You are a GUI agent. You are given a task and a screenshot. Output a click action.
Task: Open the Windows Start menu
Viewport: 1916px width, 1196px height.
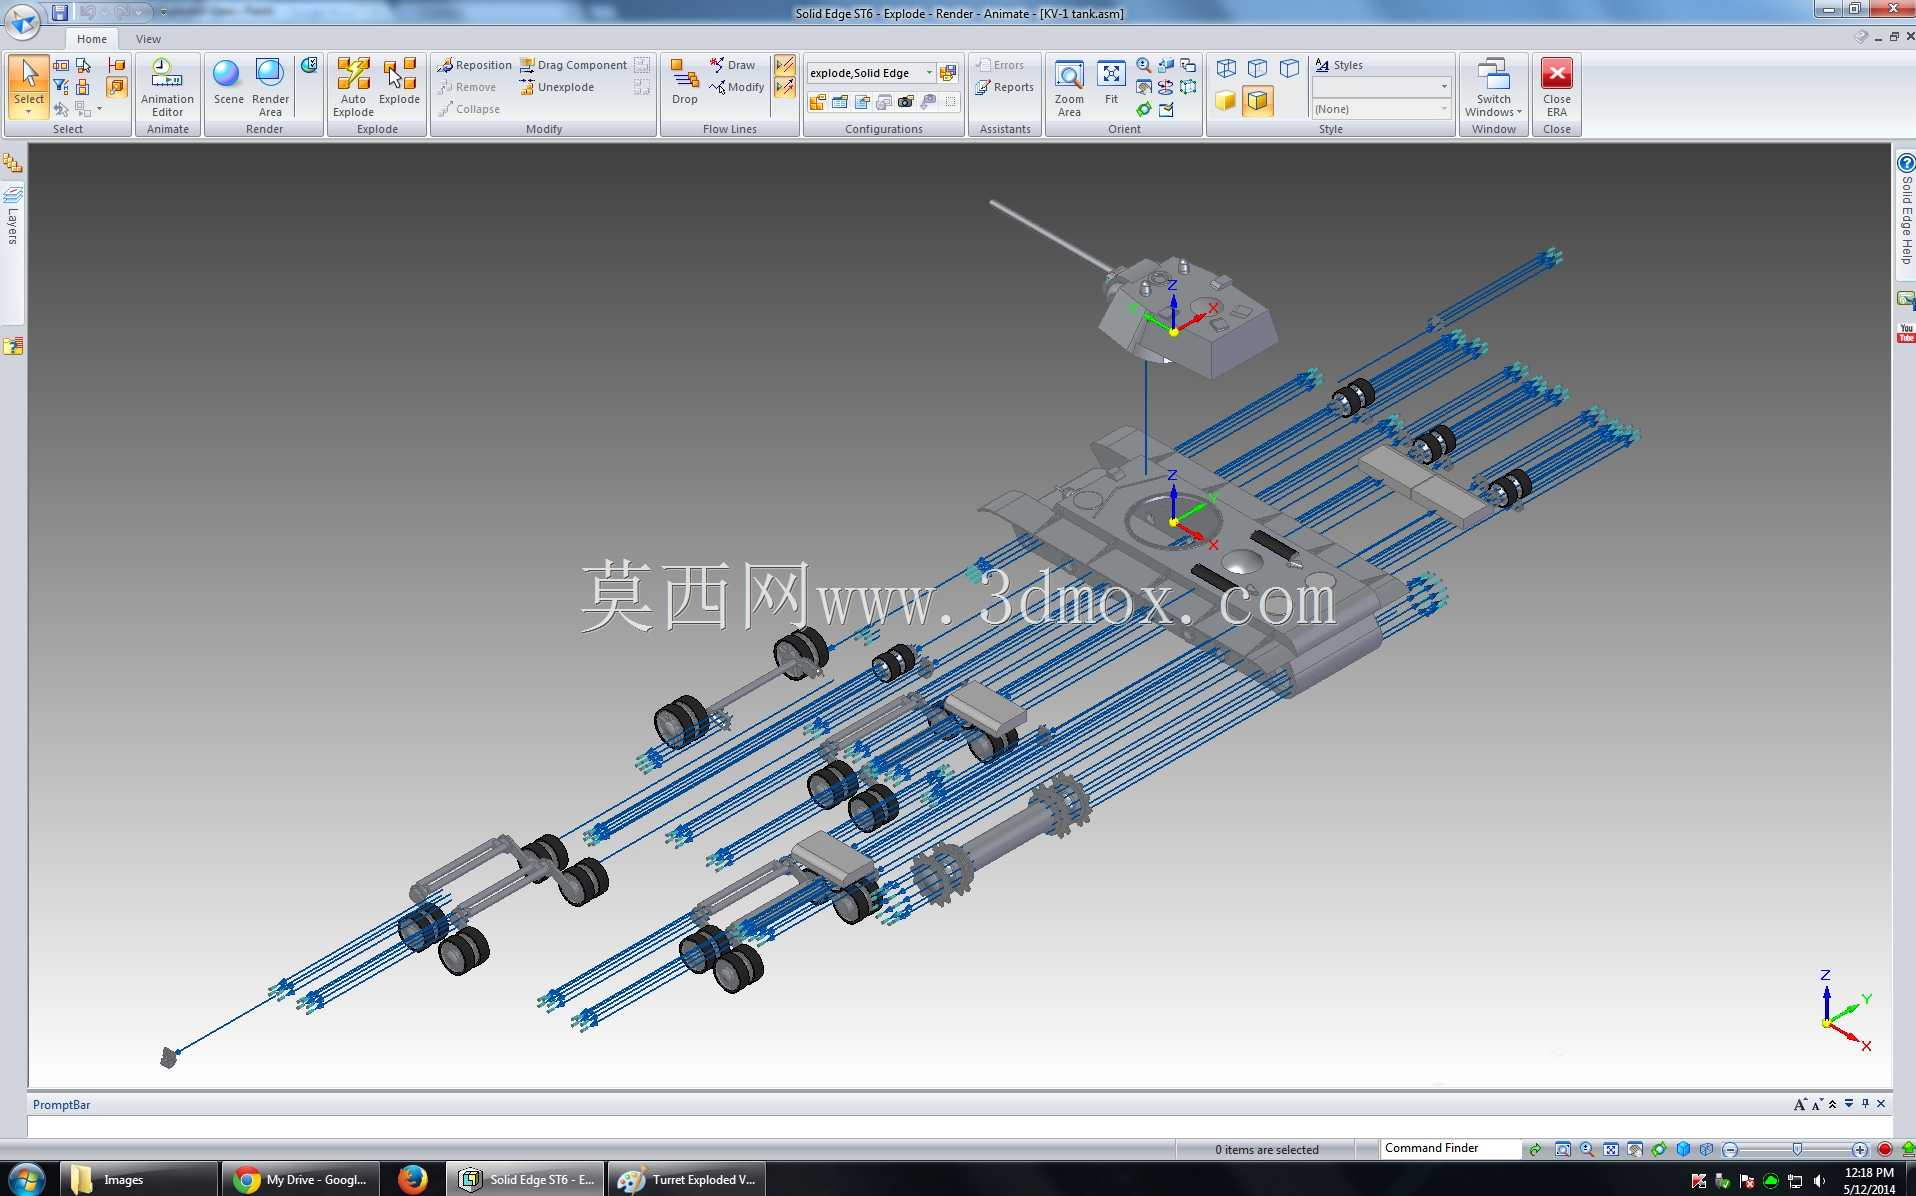[26, 1179]
